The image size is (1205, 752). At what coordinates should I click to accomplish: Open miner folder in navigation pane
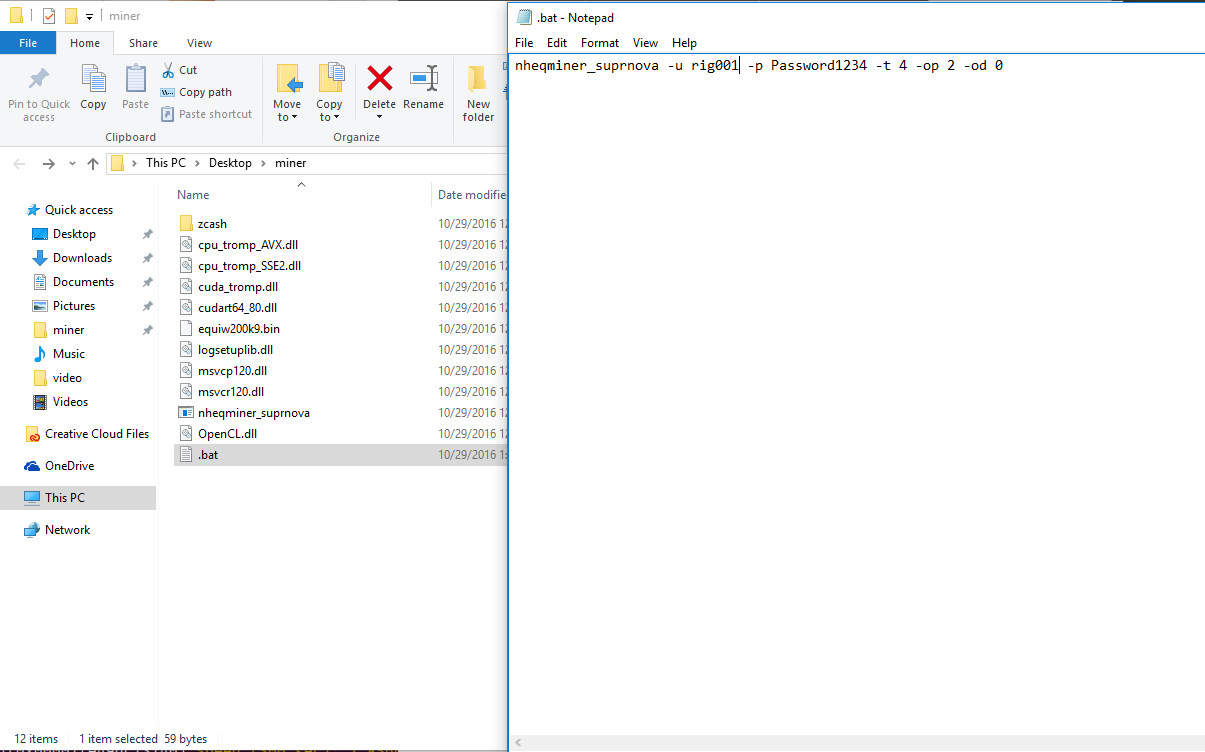pos(68,330)
